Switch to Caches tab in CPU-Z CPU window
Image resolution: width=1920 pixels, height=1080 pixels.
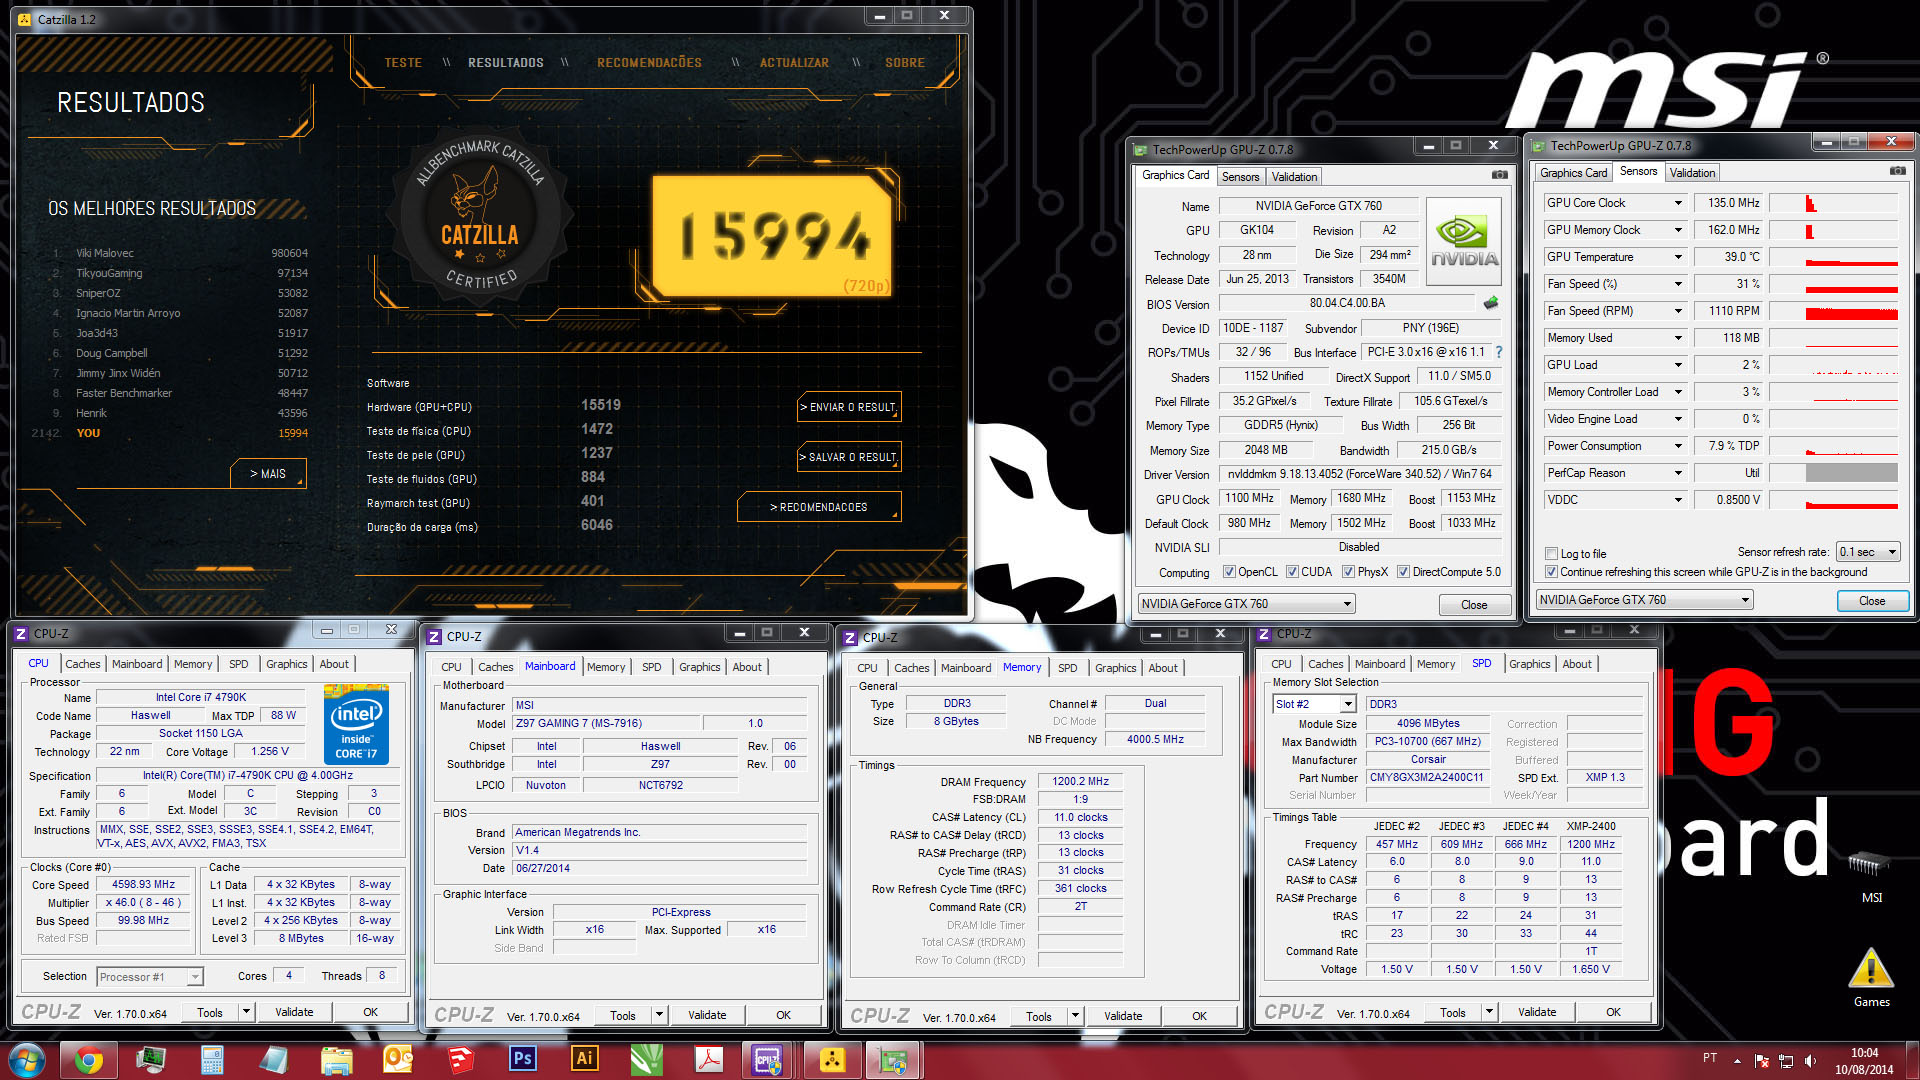pos(83,664)
